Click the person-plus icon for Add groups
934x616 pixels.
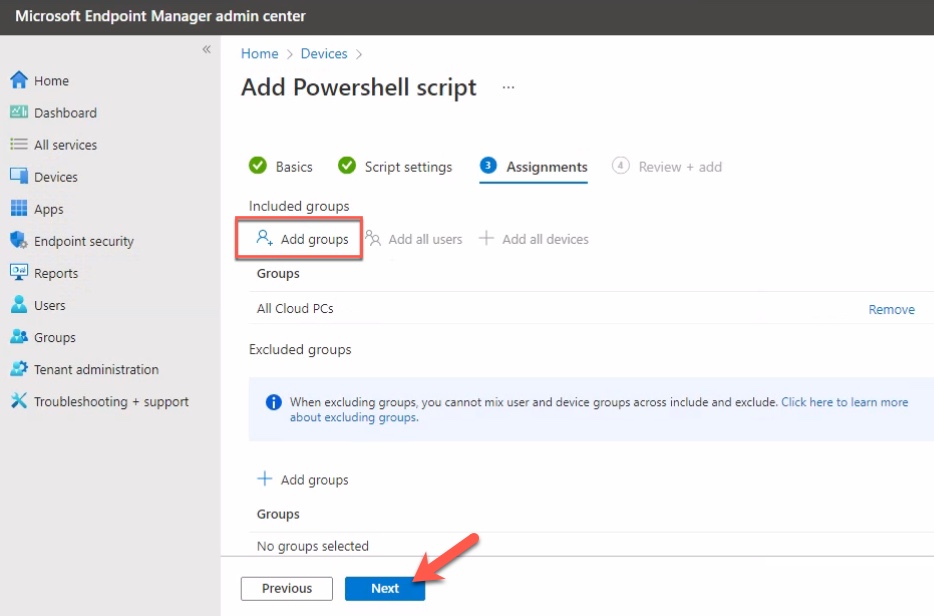point(264,238)
